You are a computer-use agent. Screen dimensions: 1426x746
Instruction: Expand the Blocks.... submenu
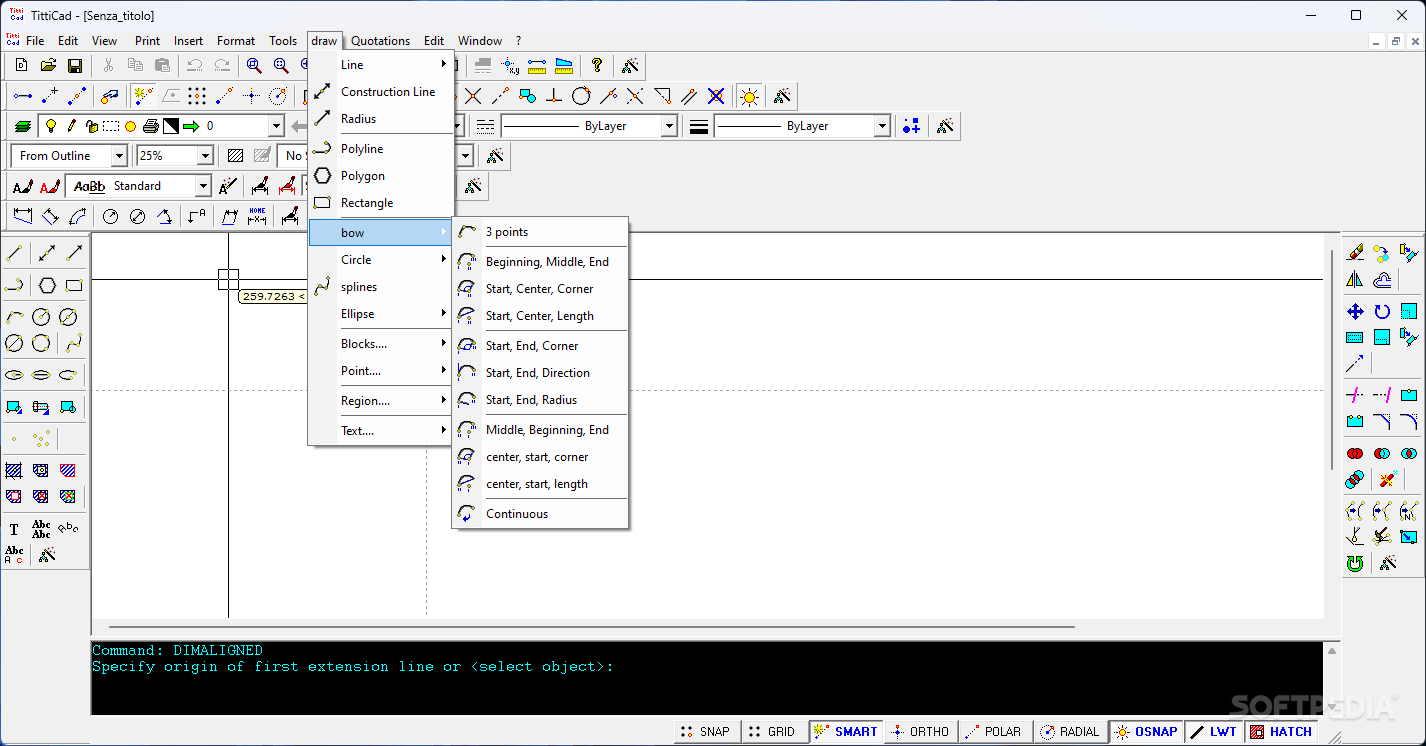[x=381, y=344]
